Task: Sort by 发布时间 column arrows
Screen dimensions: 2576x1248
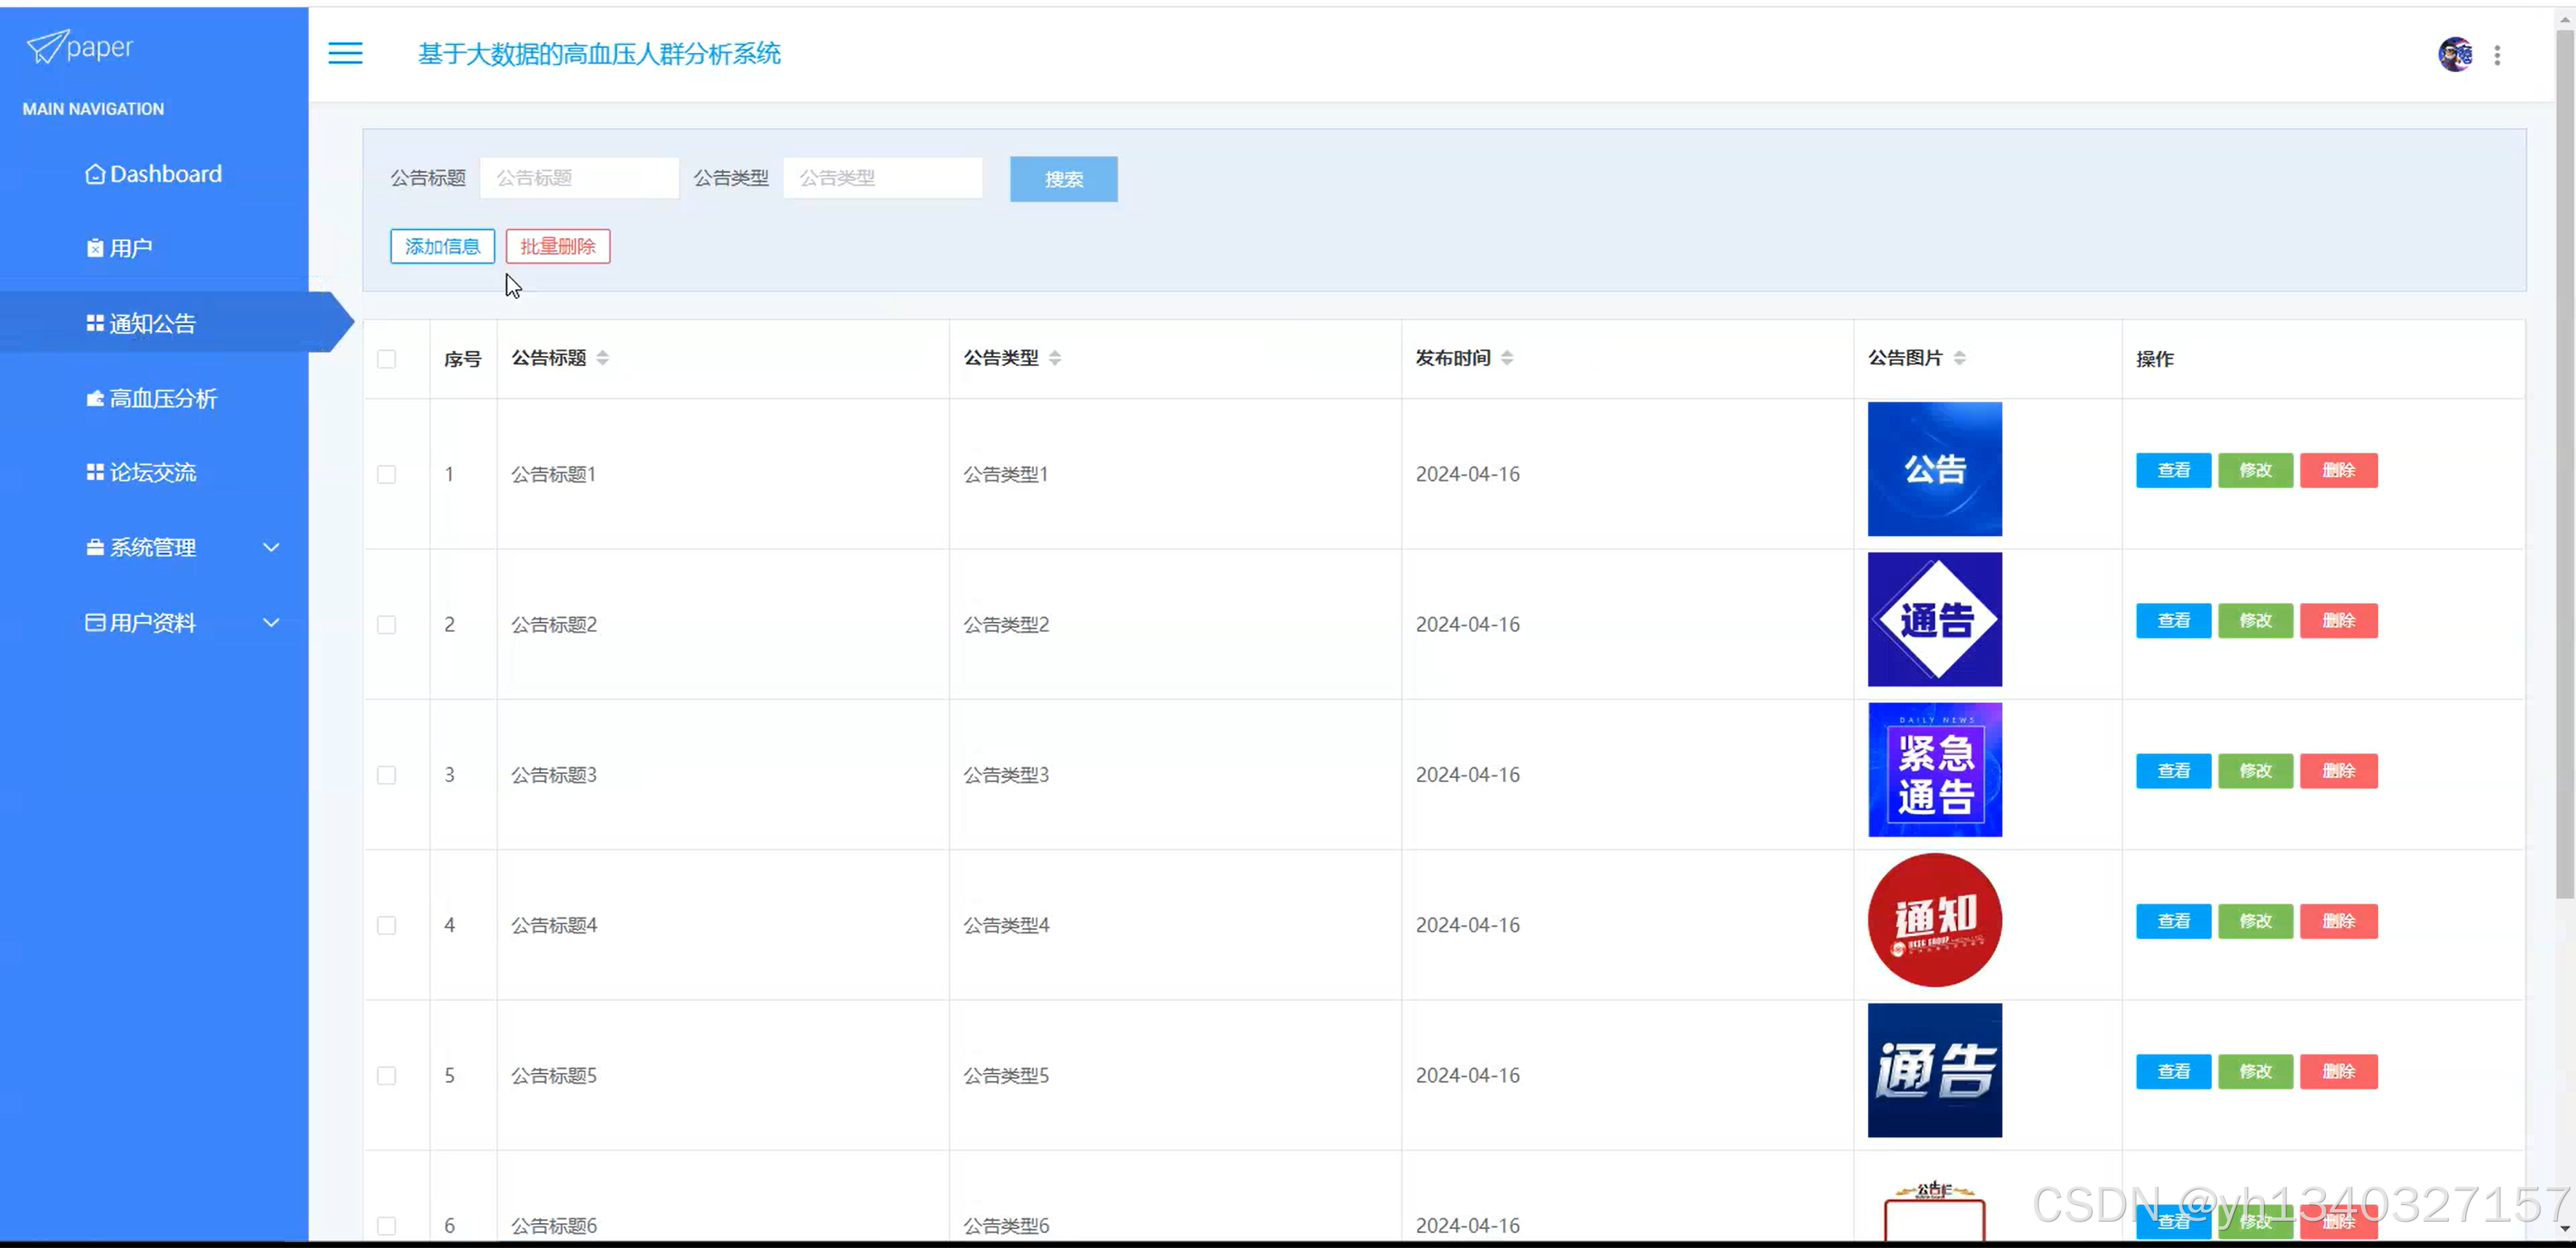Action: [x=1507, y=358]
